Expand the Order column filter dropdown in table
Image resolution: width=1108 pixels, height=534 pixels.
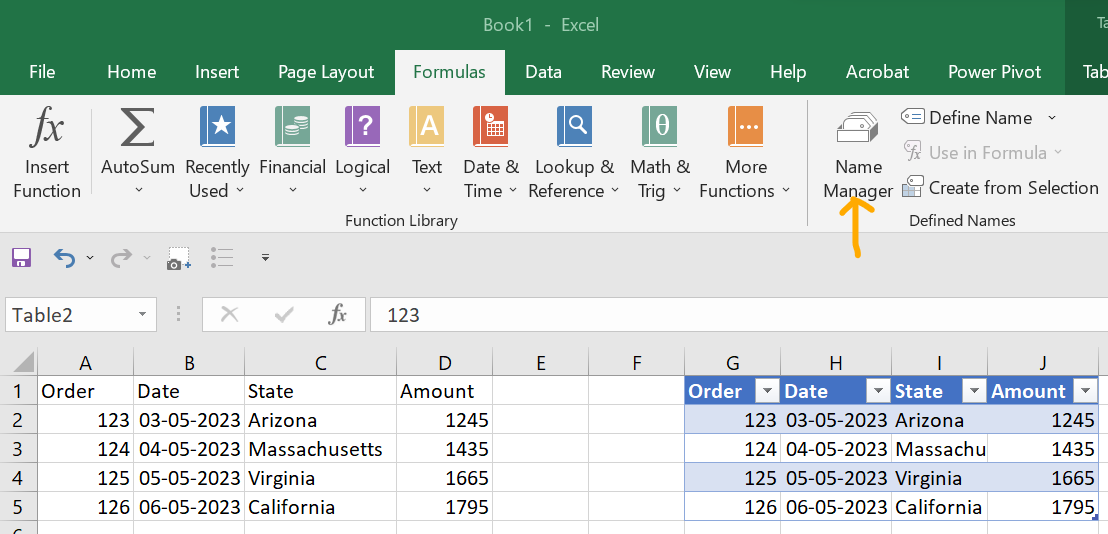[x=767, y=392]
